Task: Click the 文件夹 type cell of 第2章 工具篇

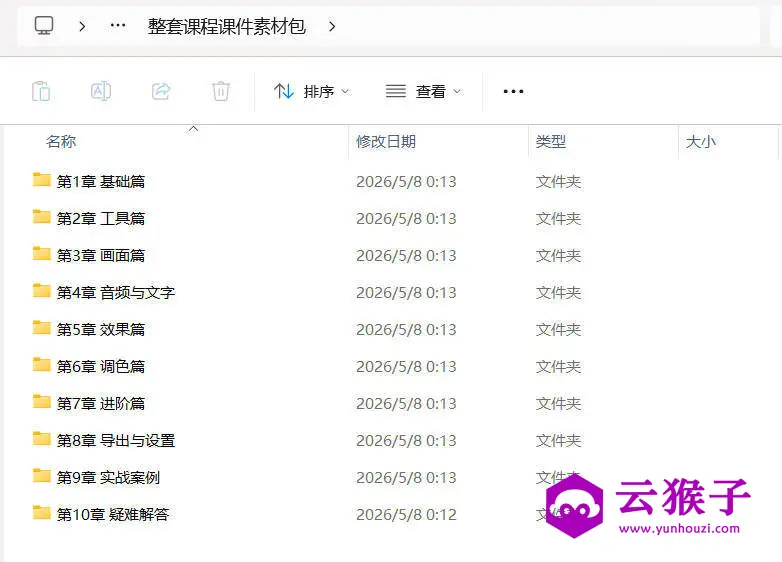Action: pos(558,218)
